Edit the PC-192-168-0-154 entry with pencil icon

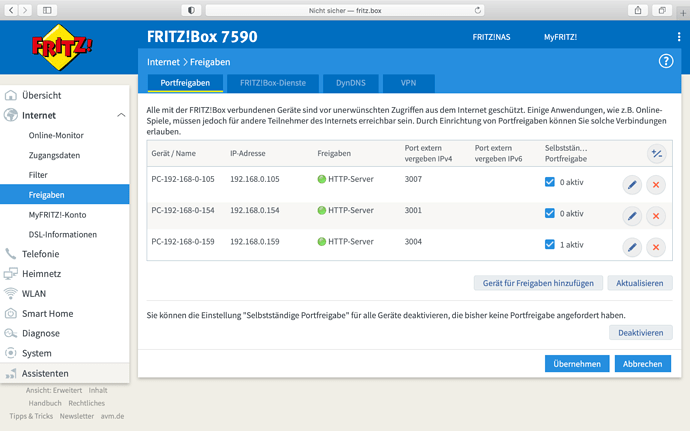tap(632, 216)
